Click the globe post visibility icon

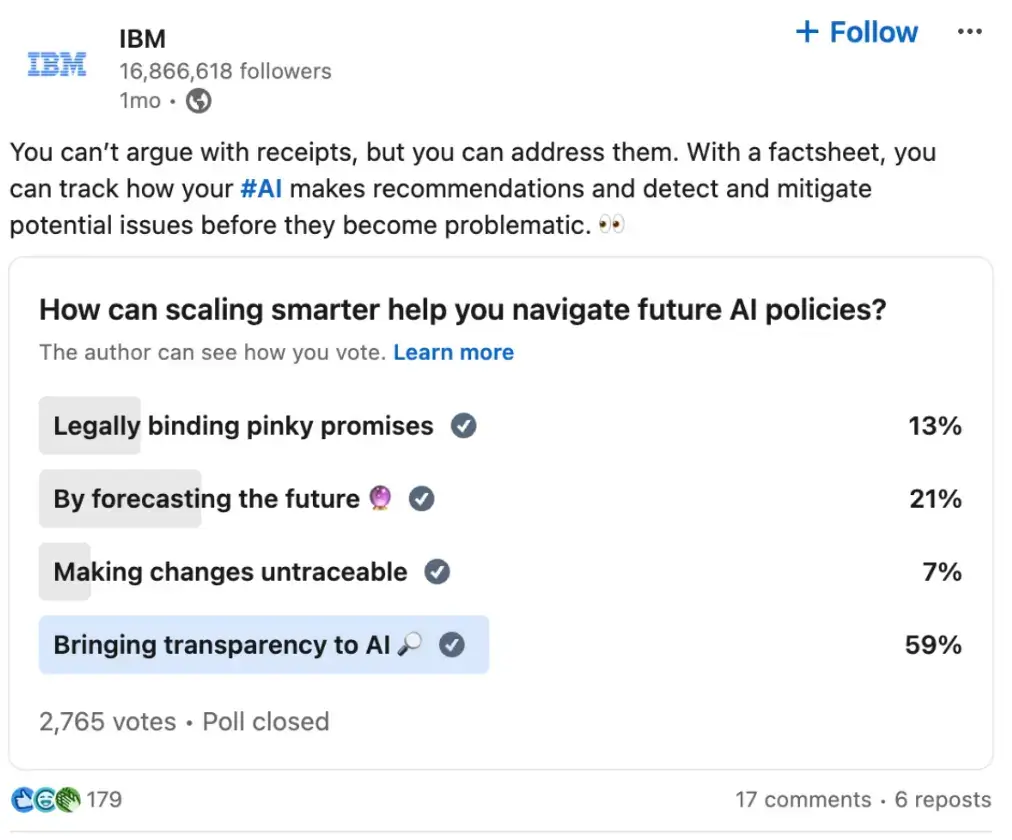click(197, 101)
